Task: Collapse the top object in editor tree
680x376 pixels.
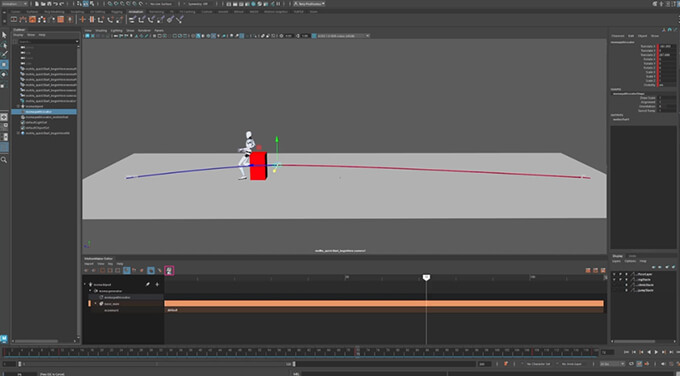Action: pyautogui.click(x=85, y=284)
